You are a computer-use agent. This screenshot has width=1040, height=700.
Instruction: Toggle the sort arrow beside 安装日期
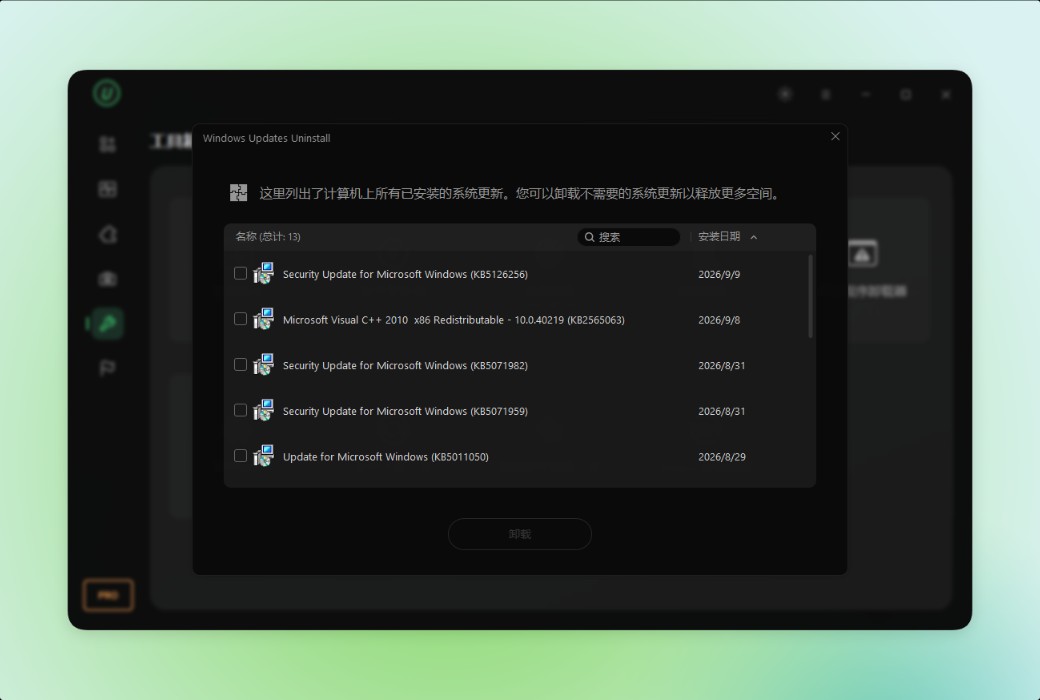(753, 237)
